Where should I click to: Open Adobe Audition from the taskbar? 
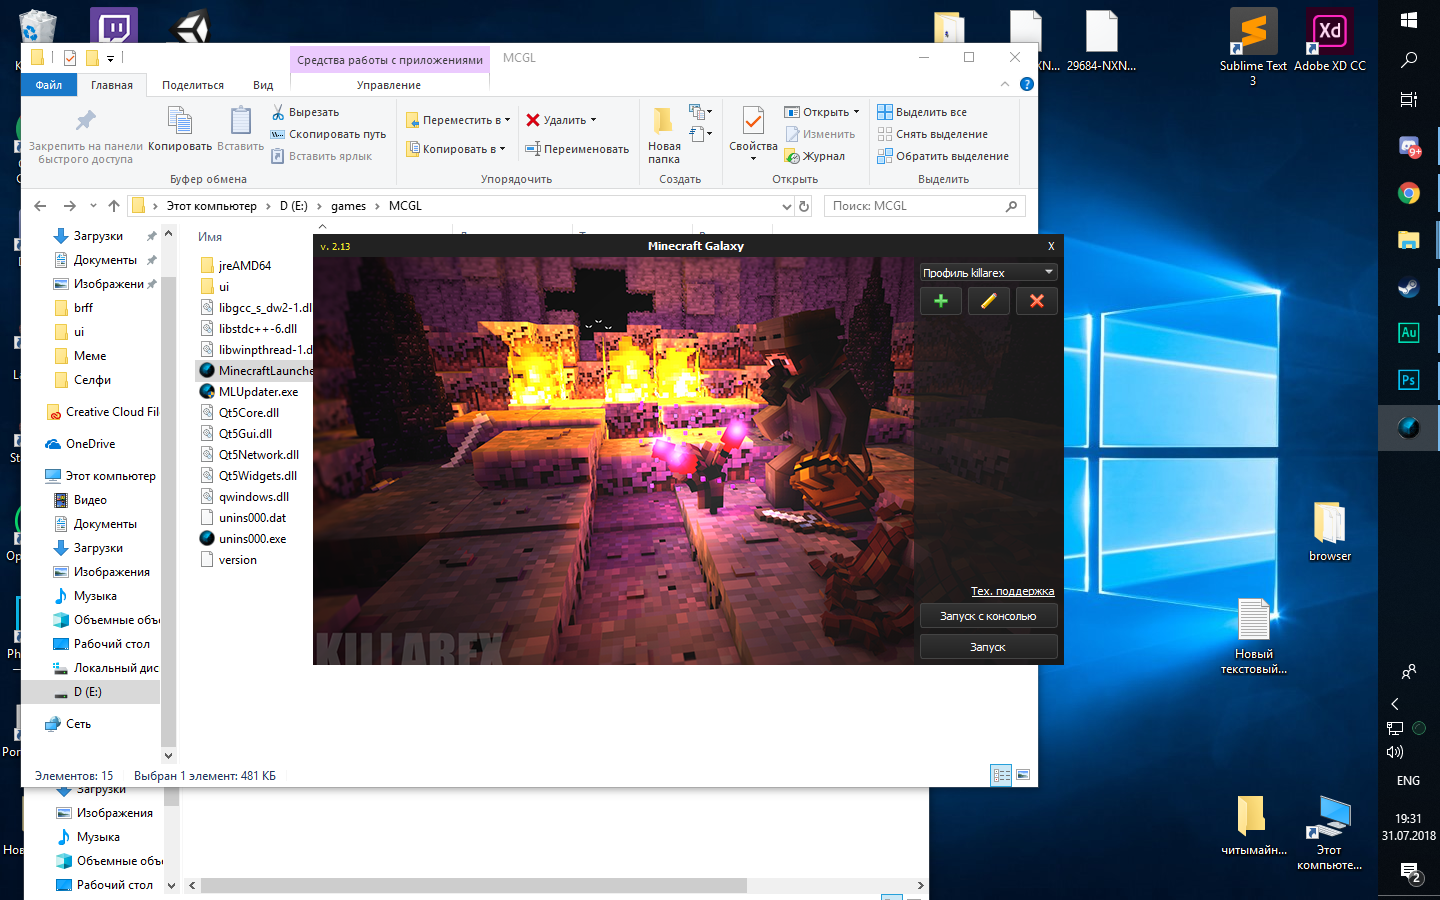tap(1409, 333)
